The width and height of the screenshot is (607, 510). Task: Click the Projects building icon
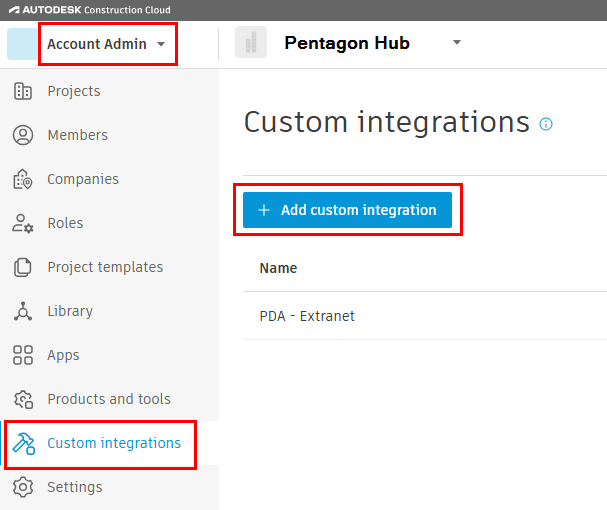tap(23, 91)
